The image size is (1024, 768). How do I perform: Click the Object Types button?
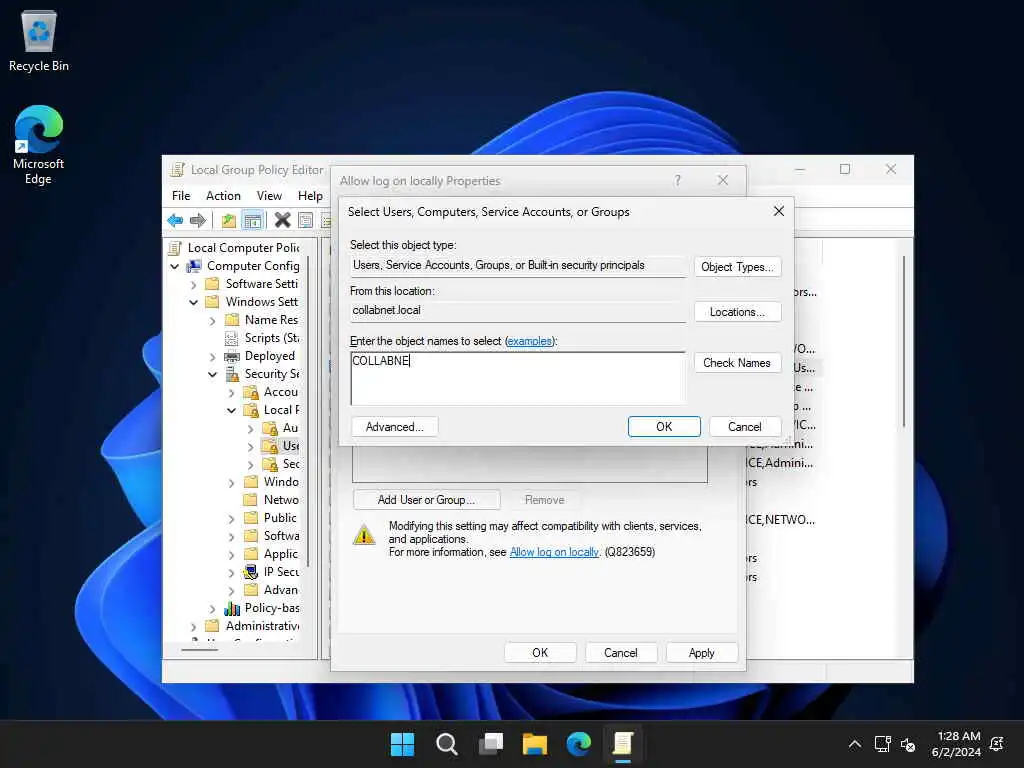pyautogui.click(x=737, y=266)
